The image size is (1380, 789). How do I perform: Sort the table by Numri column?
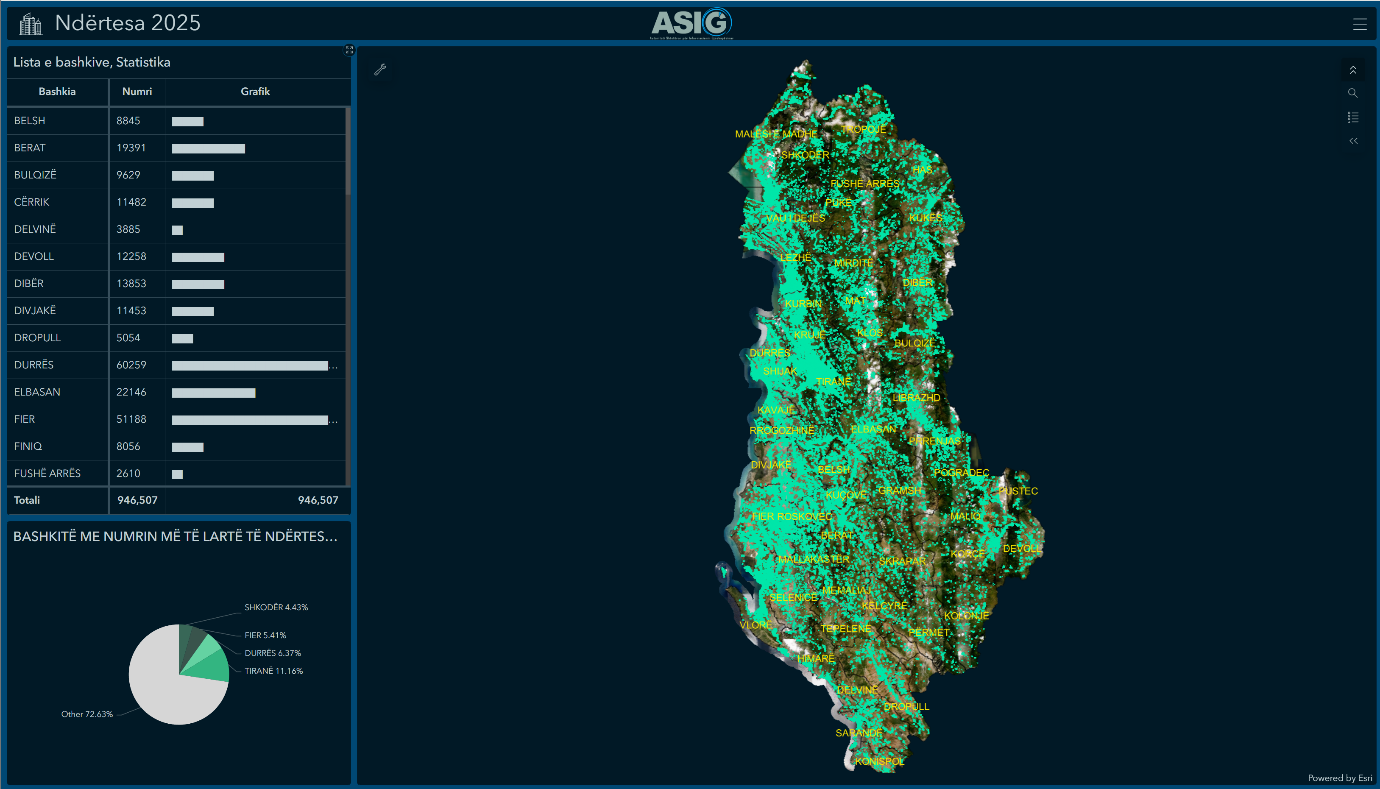pos(137,92)
